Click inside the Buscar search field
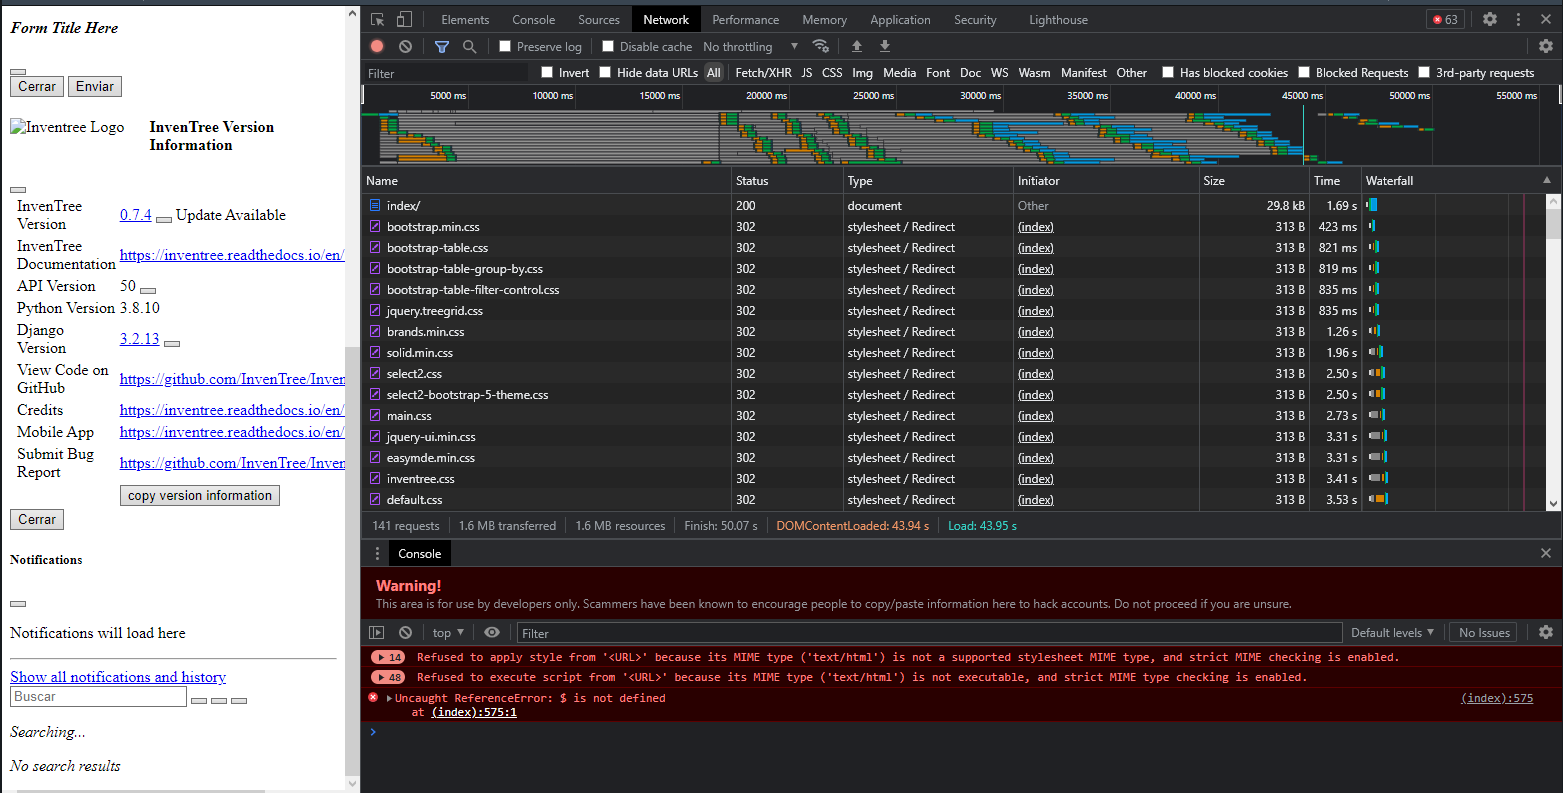This screenshot has width=1563, height=793. [x=97, y=696]
